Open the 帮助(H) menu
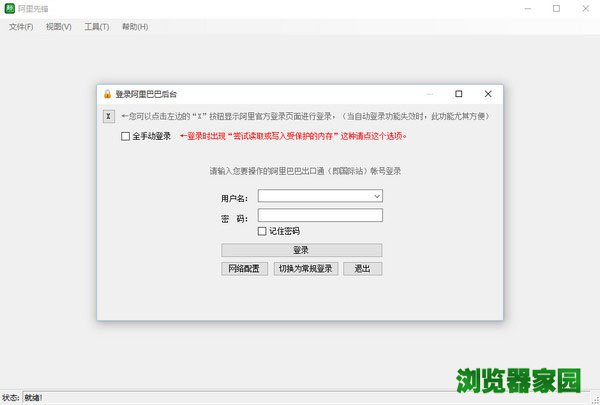Screen dimensions: 600x405 pos(135,27)
